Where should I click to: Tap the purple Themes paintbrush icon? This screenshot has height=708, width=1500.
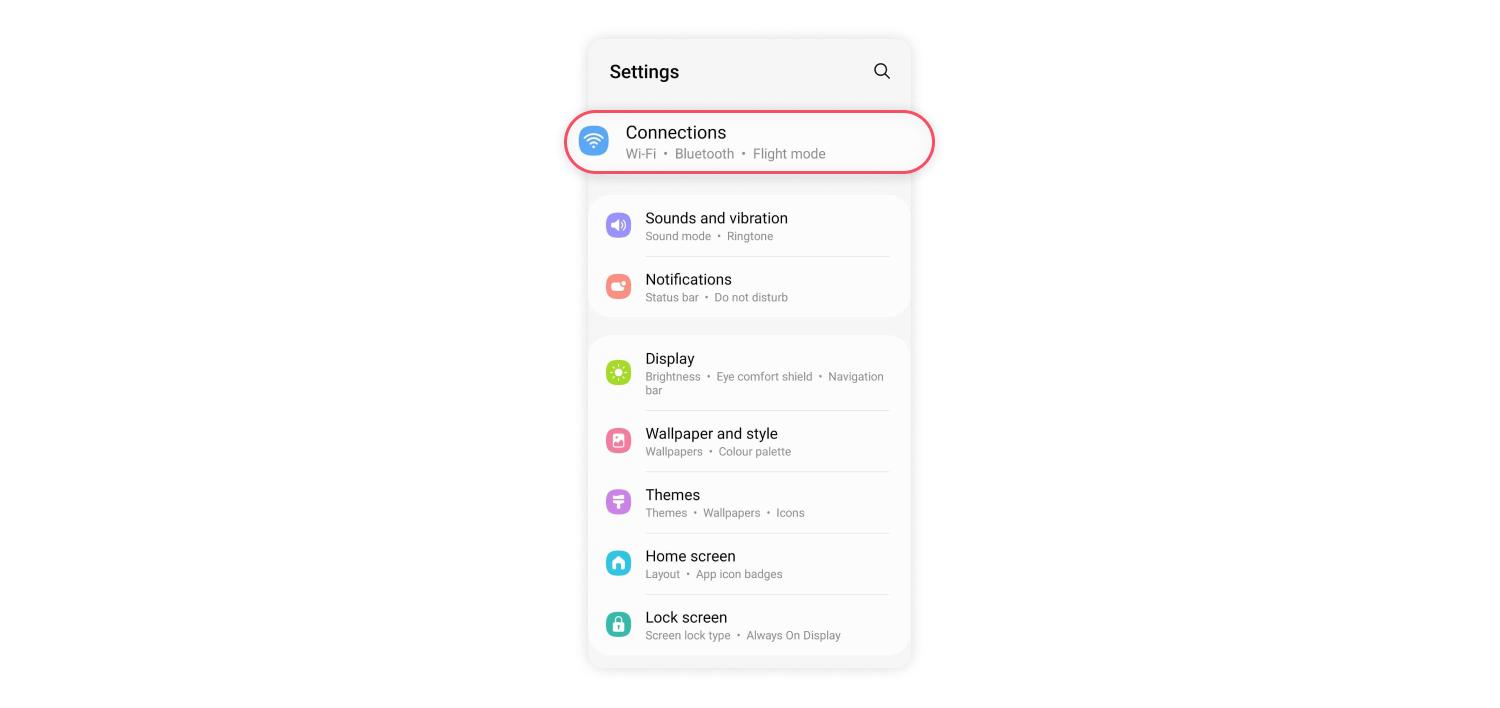point(619,502)
